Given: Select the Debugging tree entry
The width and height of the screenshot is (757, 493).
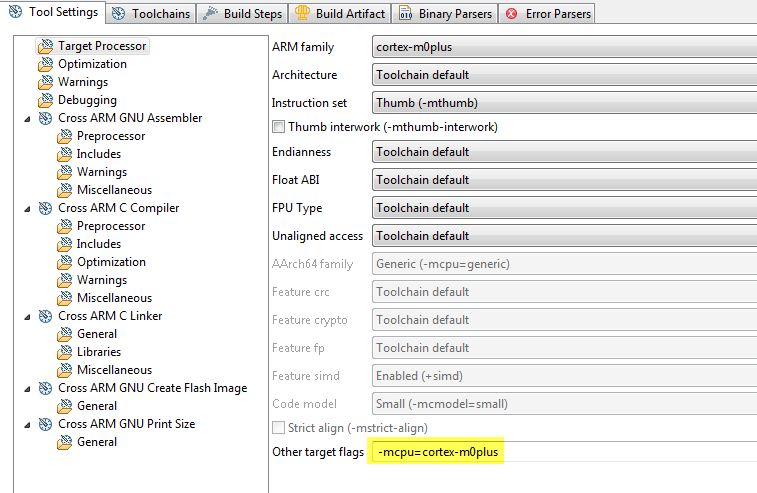Looking at the screenshot, I should (x=87, y=100).
